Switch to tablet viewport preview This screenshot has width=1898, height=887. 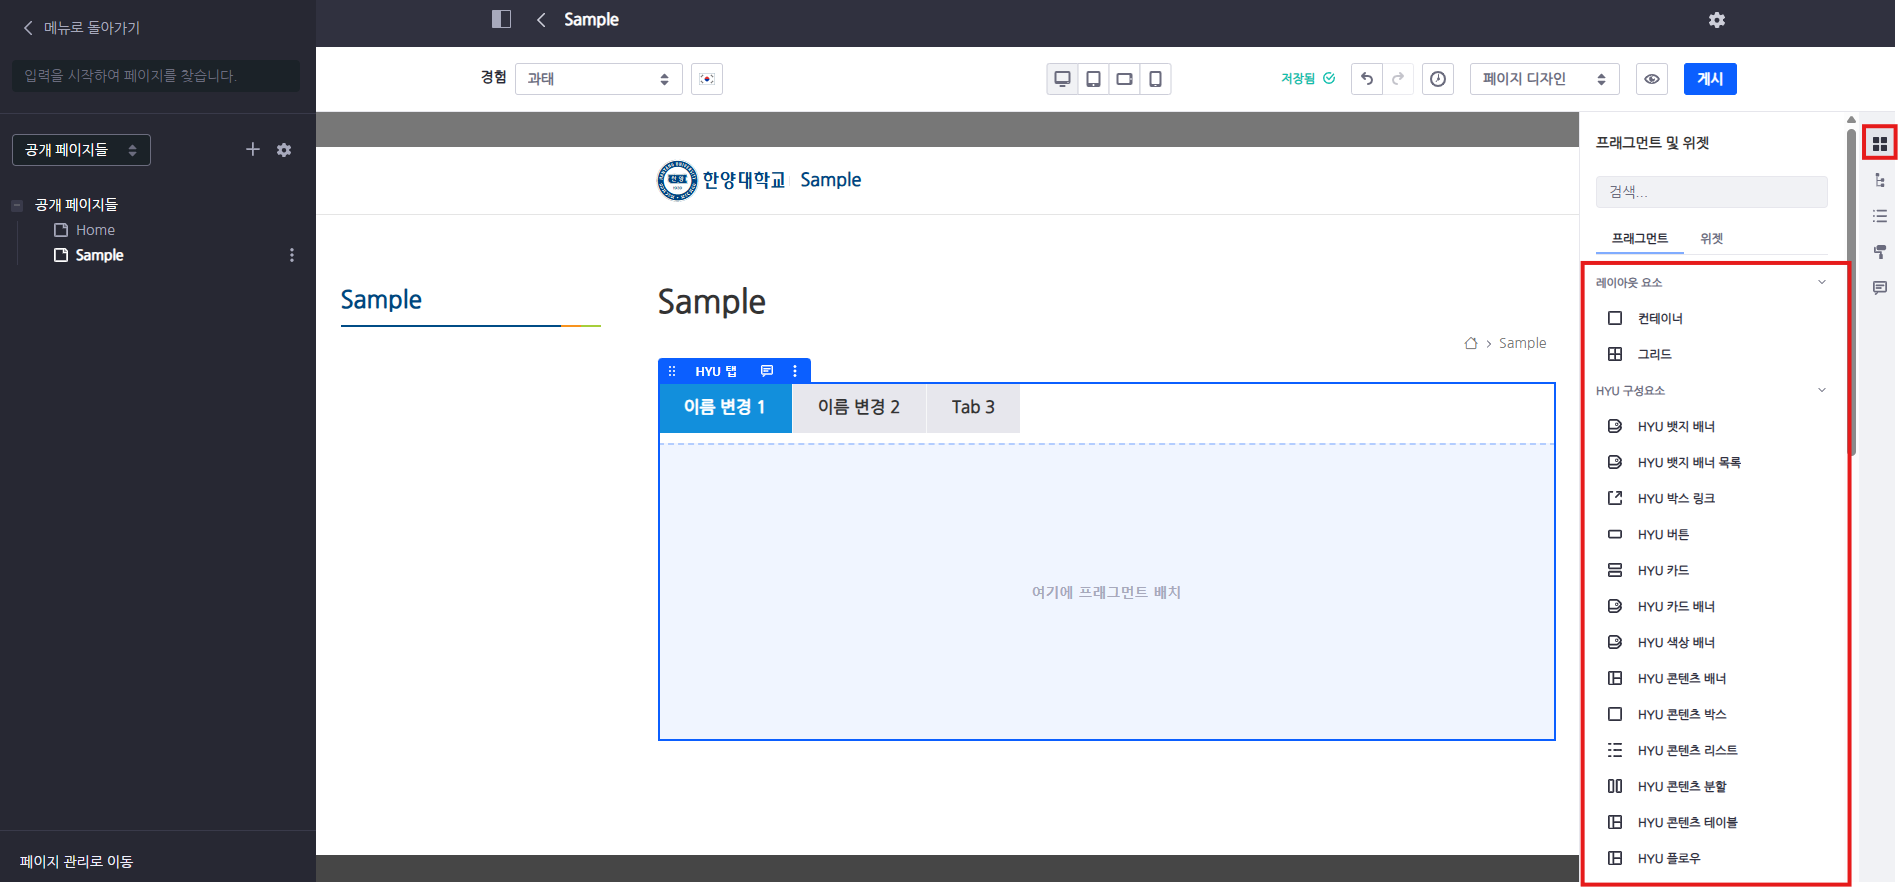point(1094,79)
